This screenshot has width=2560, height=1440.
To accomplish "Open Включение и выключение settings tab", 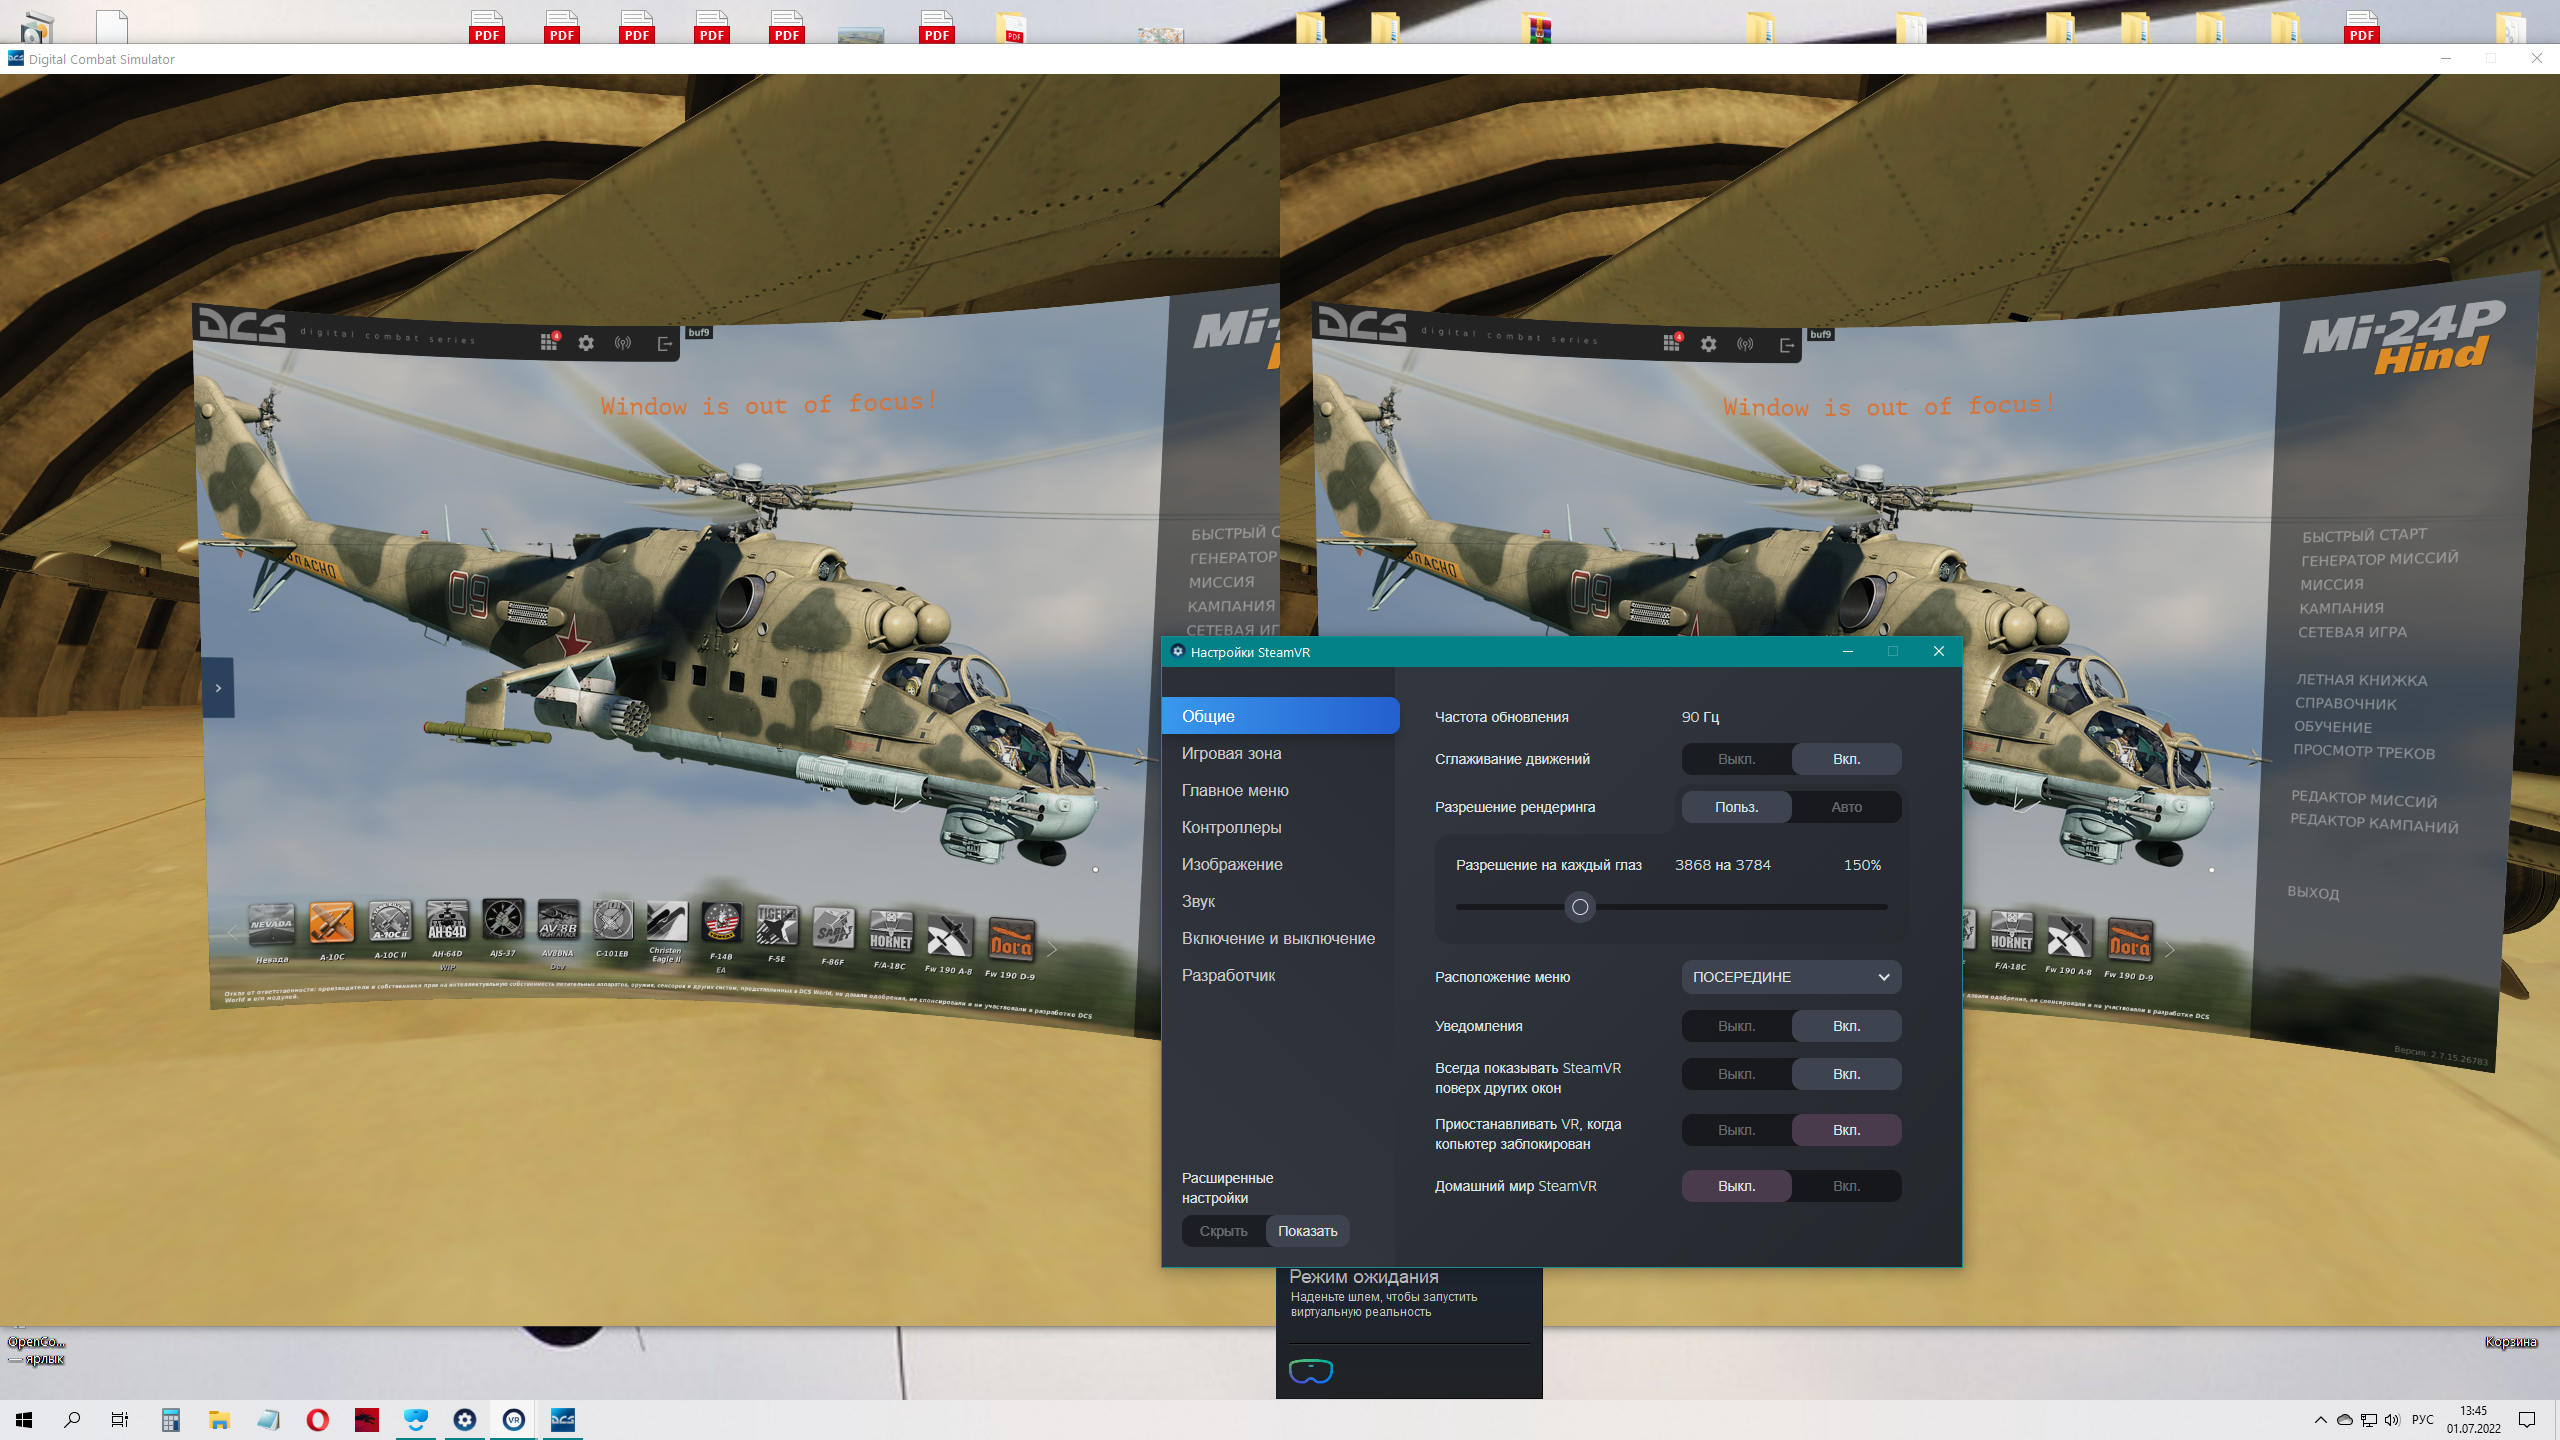I will (1280, 938).
